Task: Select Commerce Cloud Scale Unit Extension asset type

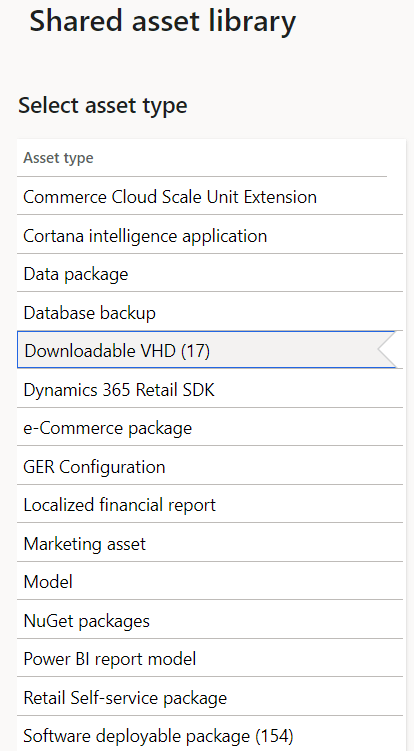Action: coord(210,197)
